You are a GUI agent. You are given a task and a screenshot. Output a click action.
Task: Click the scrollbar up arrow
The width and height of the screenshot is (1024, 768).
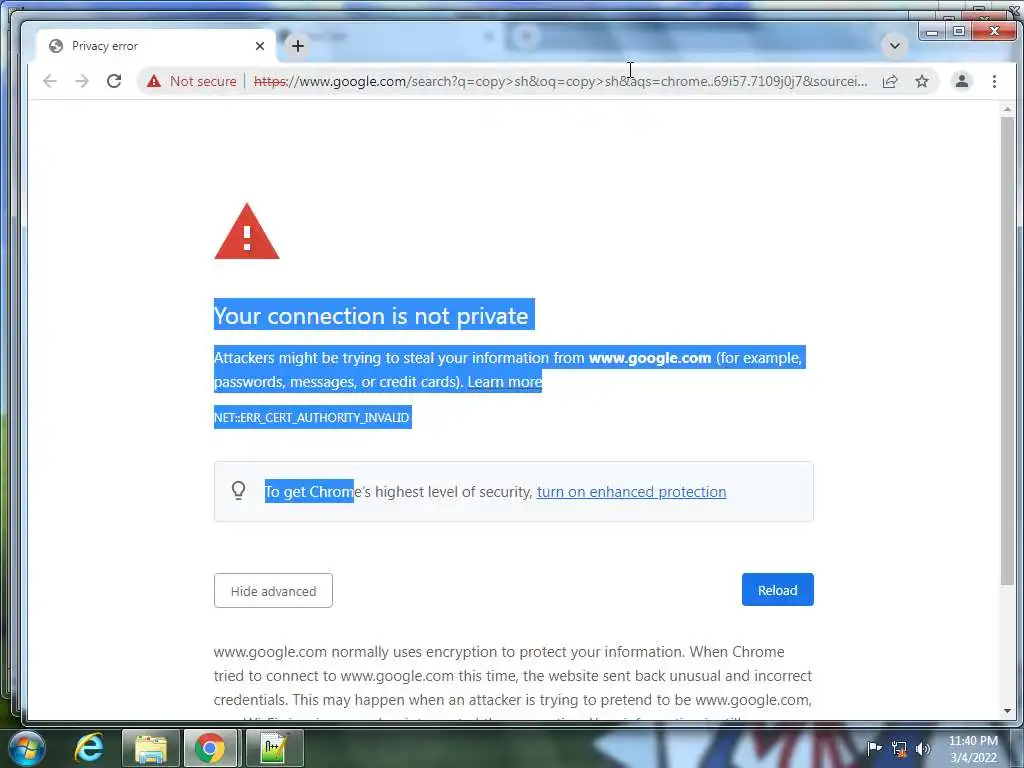1006,110
